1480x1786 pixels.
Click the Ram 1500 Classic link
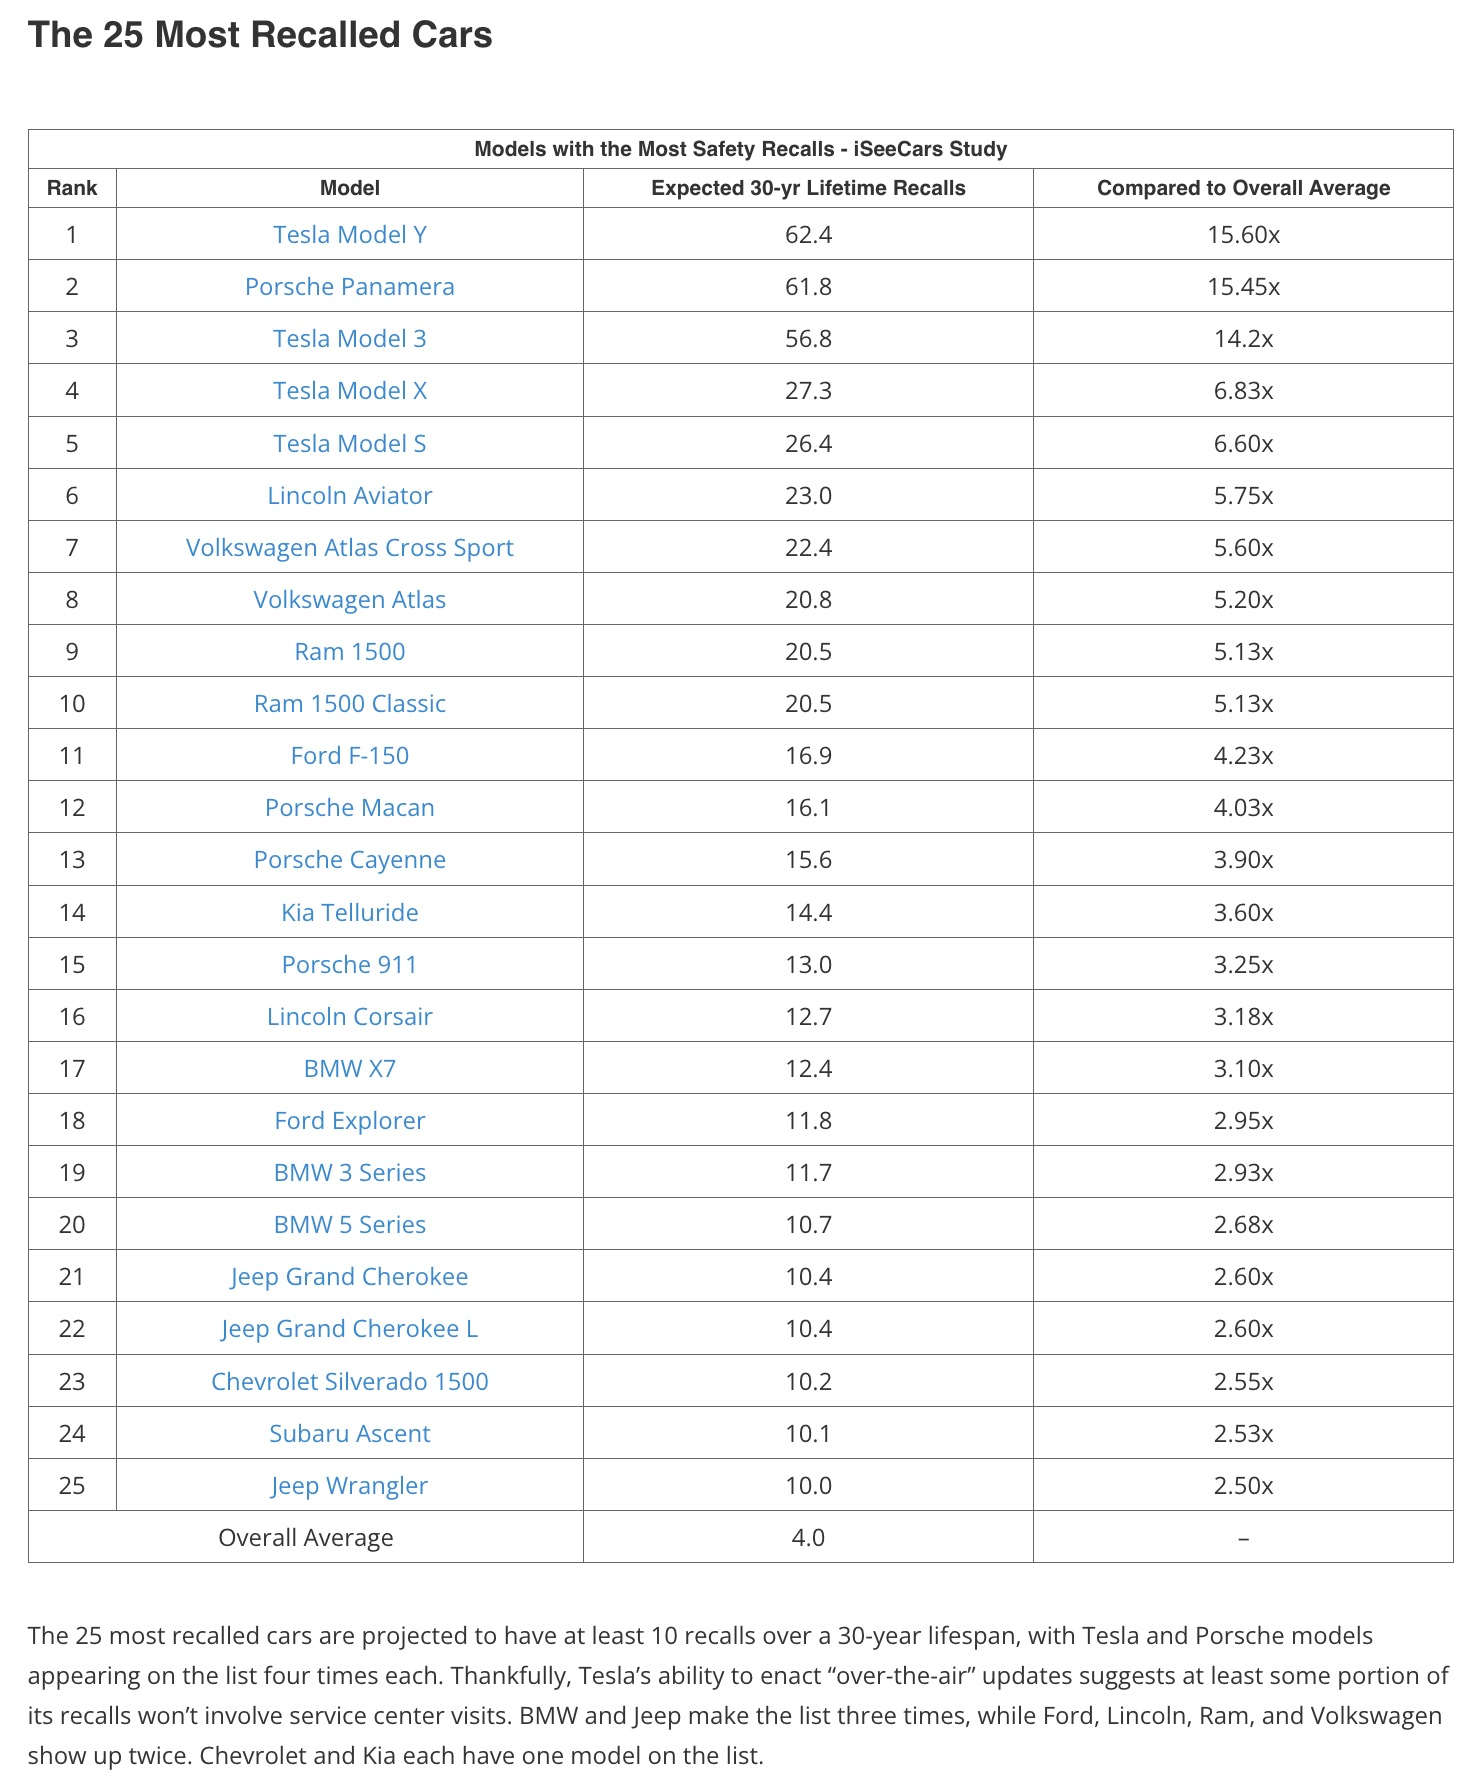(350, 703)
